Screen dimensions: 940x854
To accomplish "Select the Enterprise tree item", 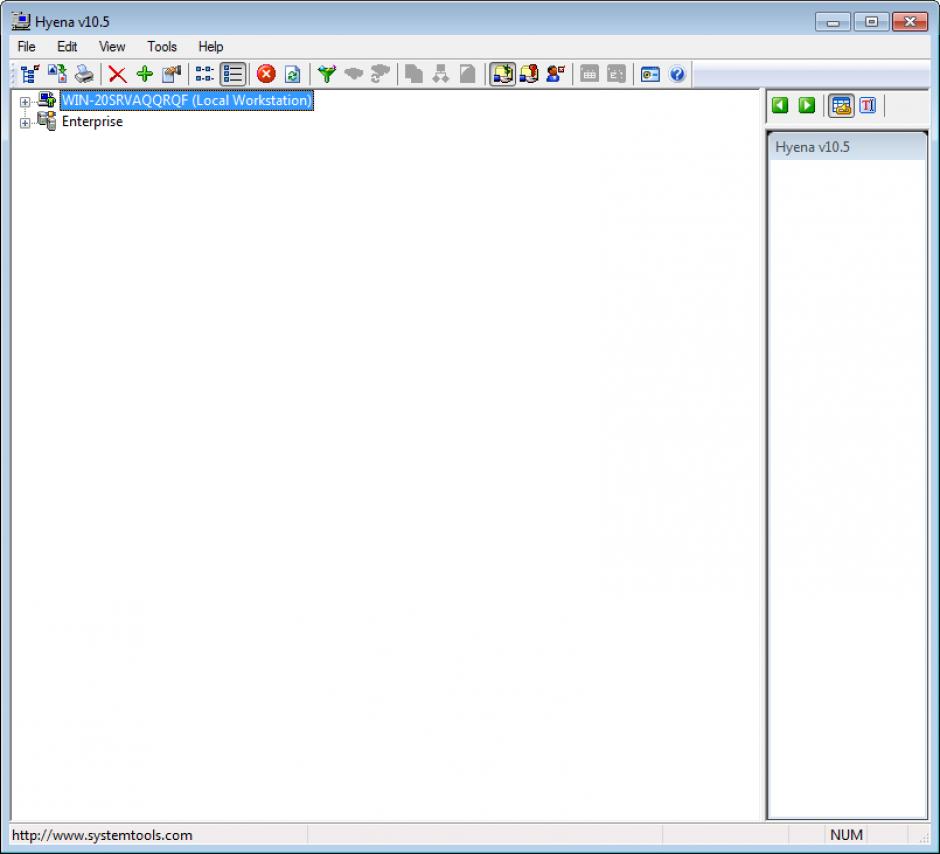I will (92, 122).
